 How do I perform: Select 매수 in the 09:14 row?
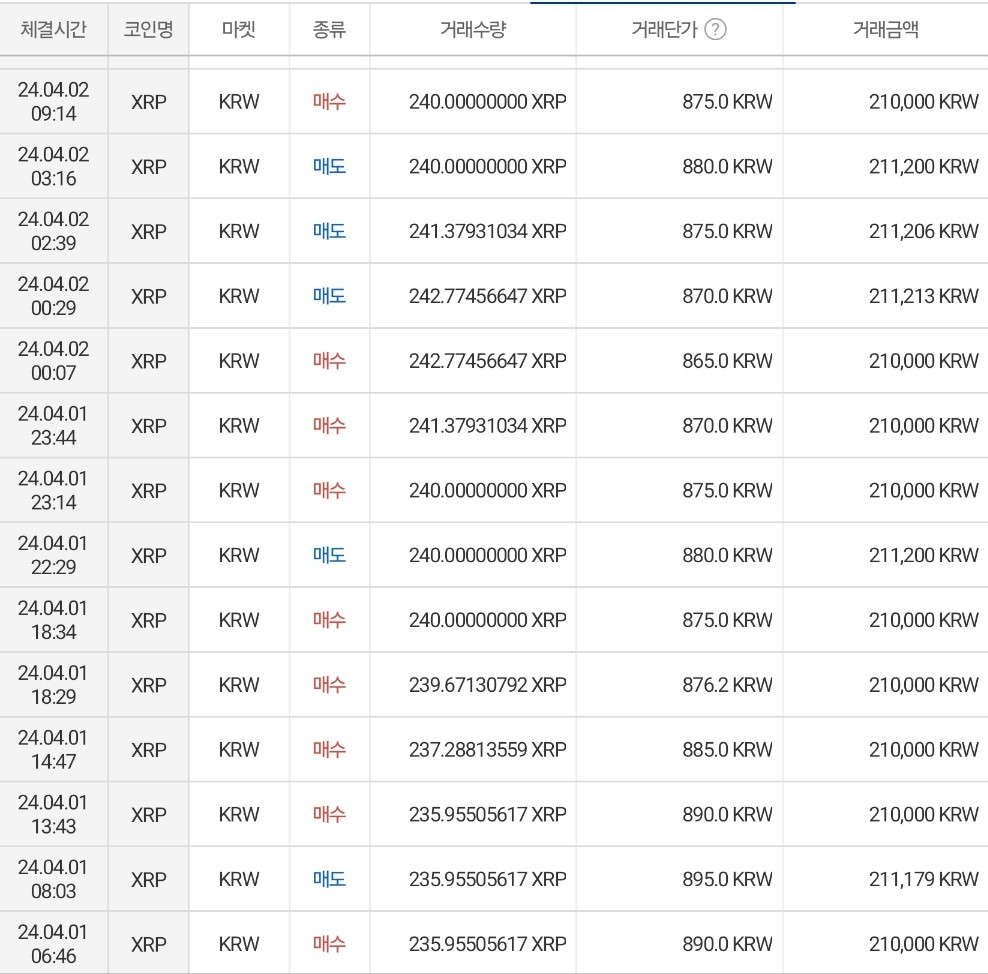[329, 101]
